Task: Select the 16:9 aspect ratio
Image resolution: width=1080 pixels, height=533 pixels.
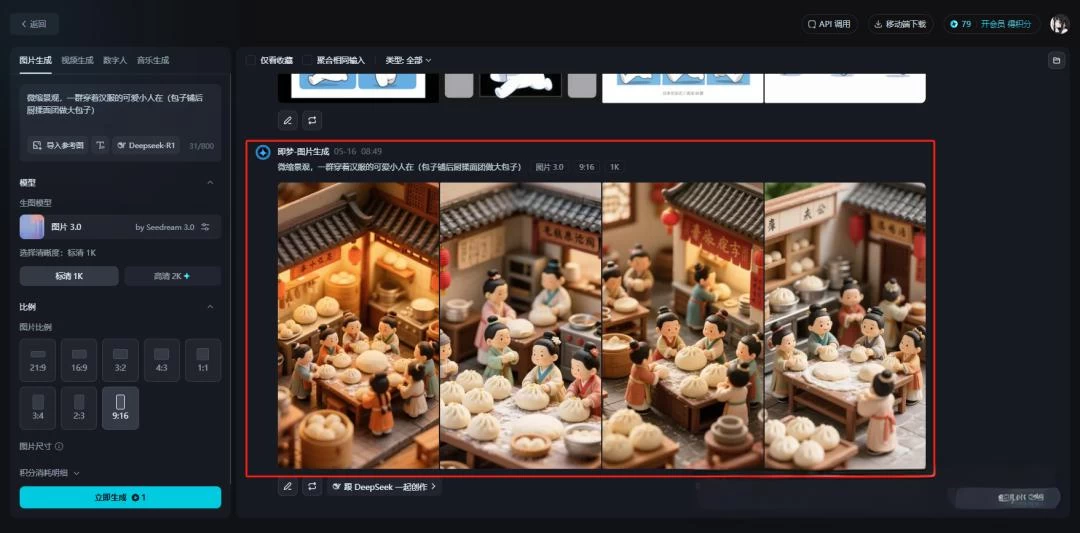Action: 79,360
